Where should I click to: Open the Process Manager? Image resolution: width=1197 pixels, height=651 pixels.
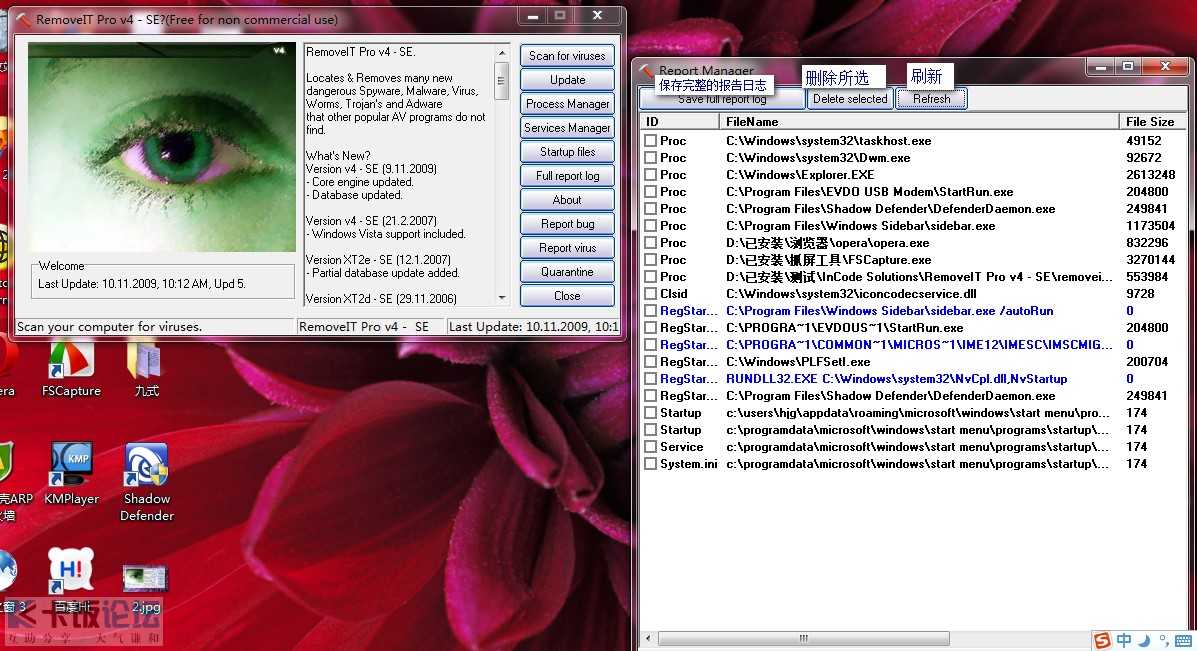[x=567, y=104]
